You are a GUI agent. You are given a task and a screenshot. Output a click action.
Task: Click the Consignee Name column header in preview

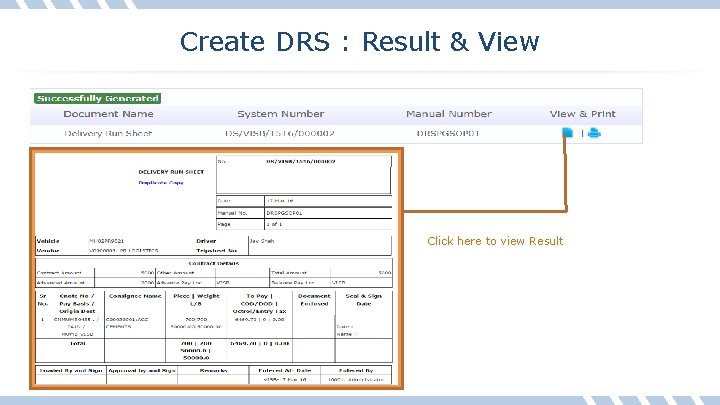[x=135, y=296]
